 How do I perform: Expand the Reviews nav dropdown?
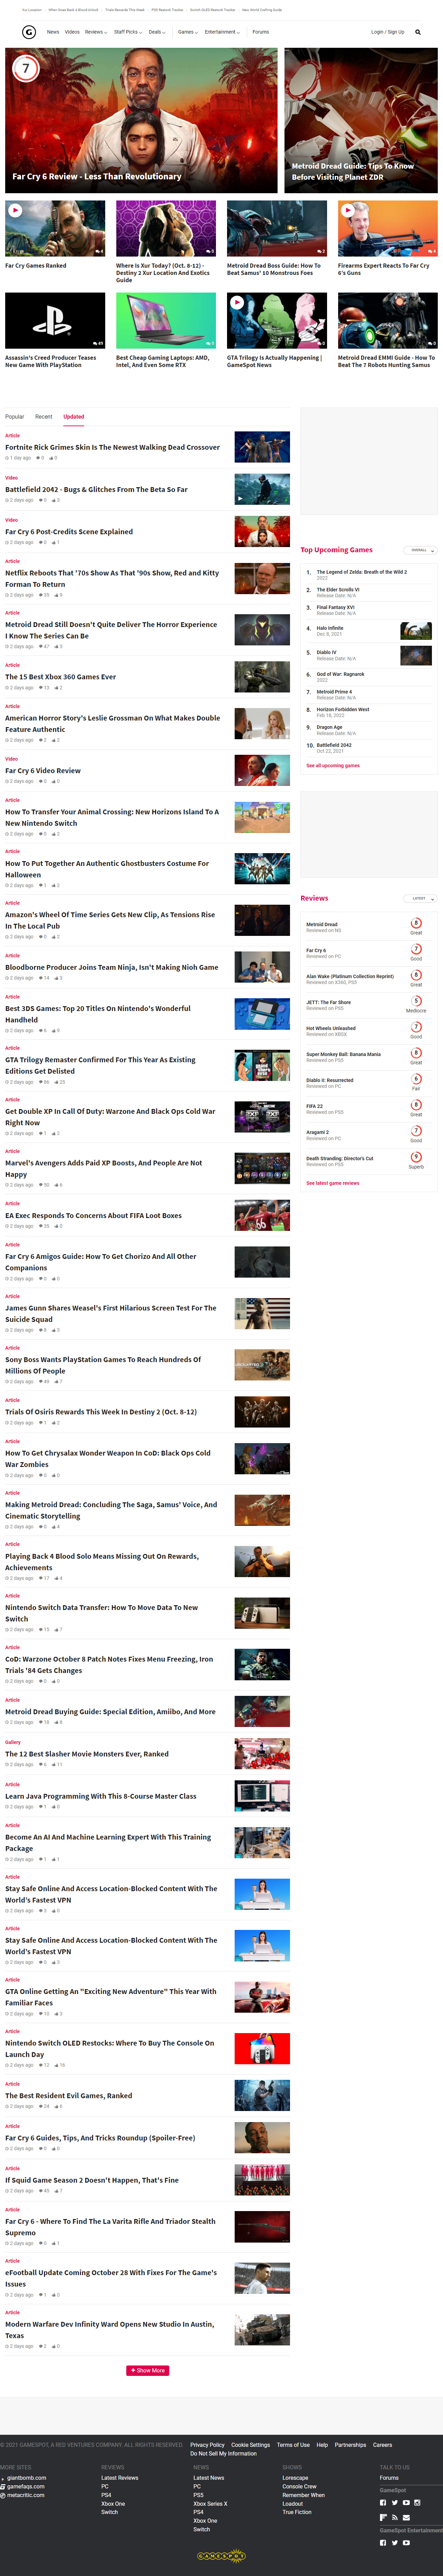(x=96, y=32)
